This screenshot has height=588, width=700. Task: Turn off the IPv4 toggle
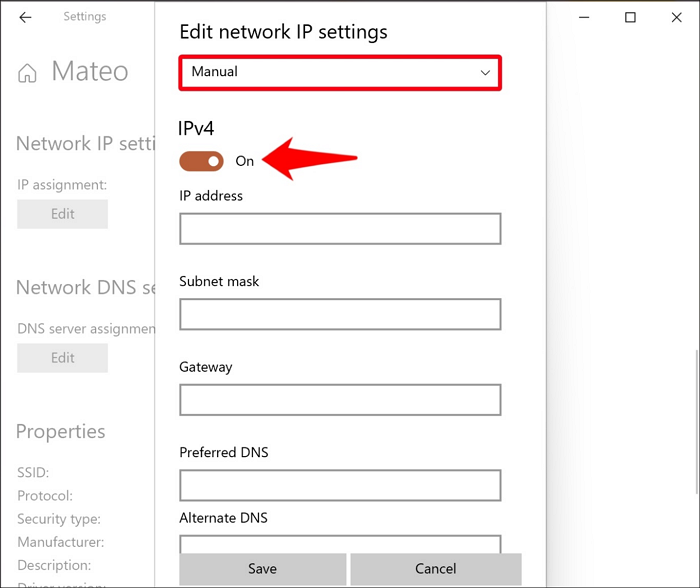click(x=202, y=161)
